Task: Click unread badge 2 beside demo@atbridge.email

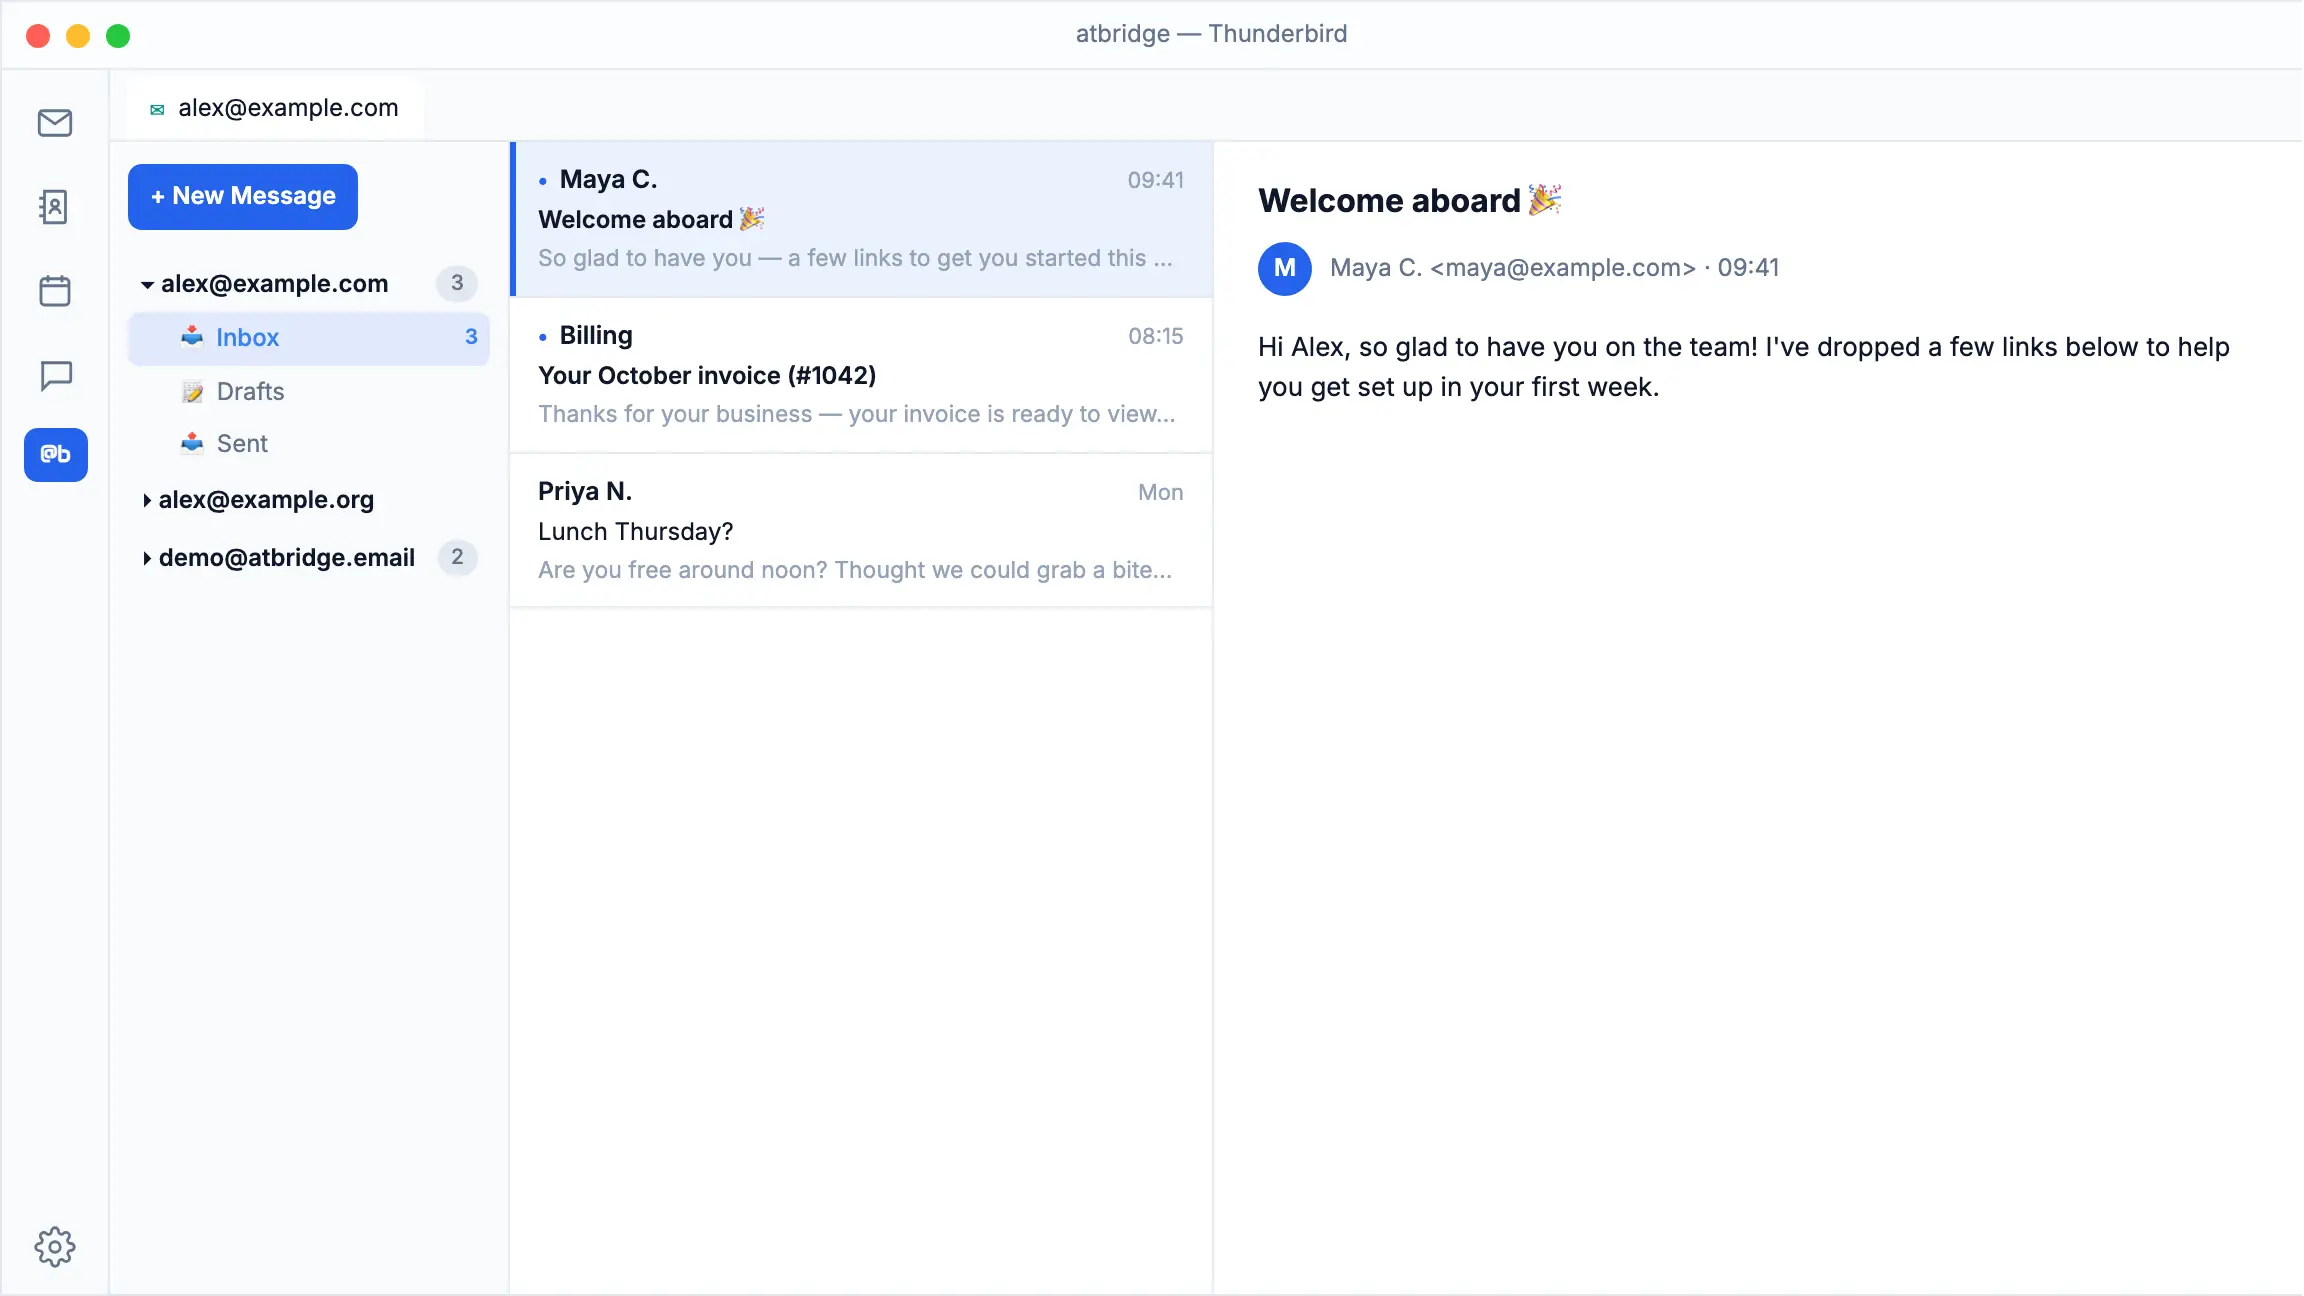Action: click(x=457, y=557)
